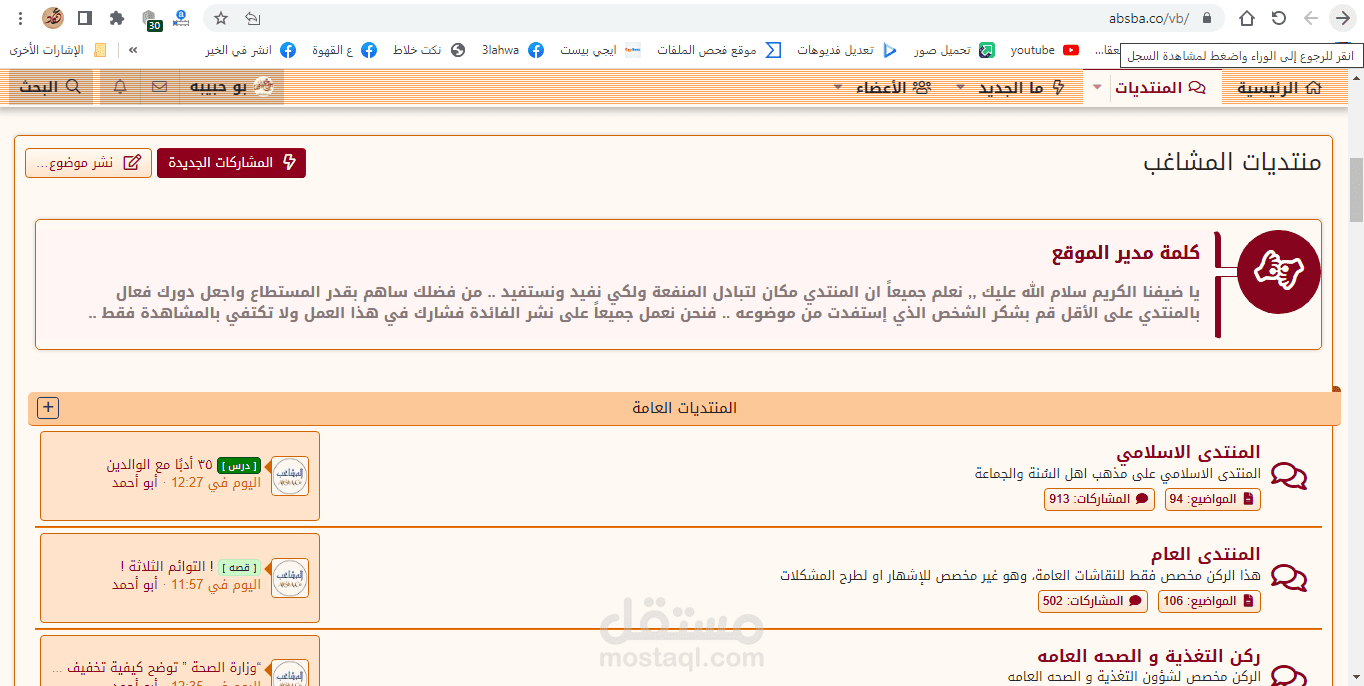Click the المواضيع: 106 badge
The height and width of the screenshot is (686, 1364).
1209,601
